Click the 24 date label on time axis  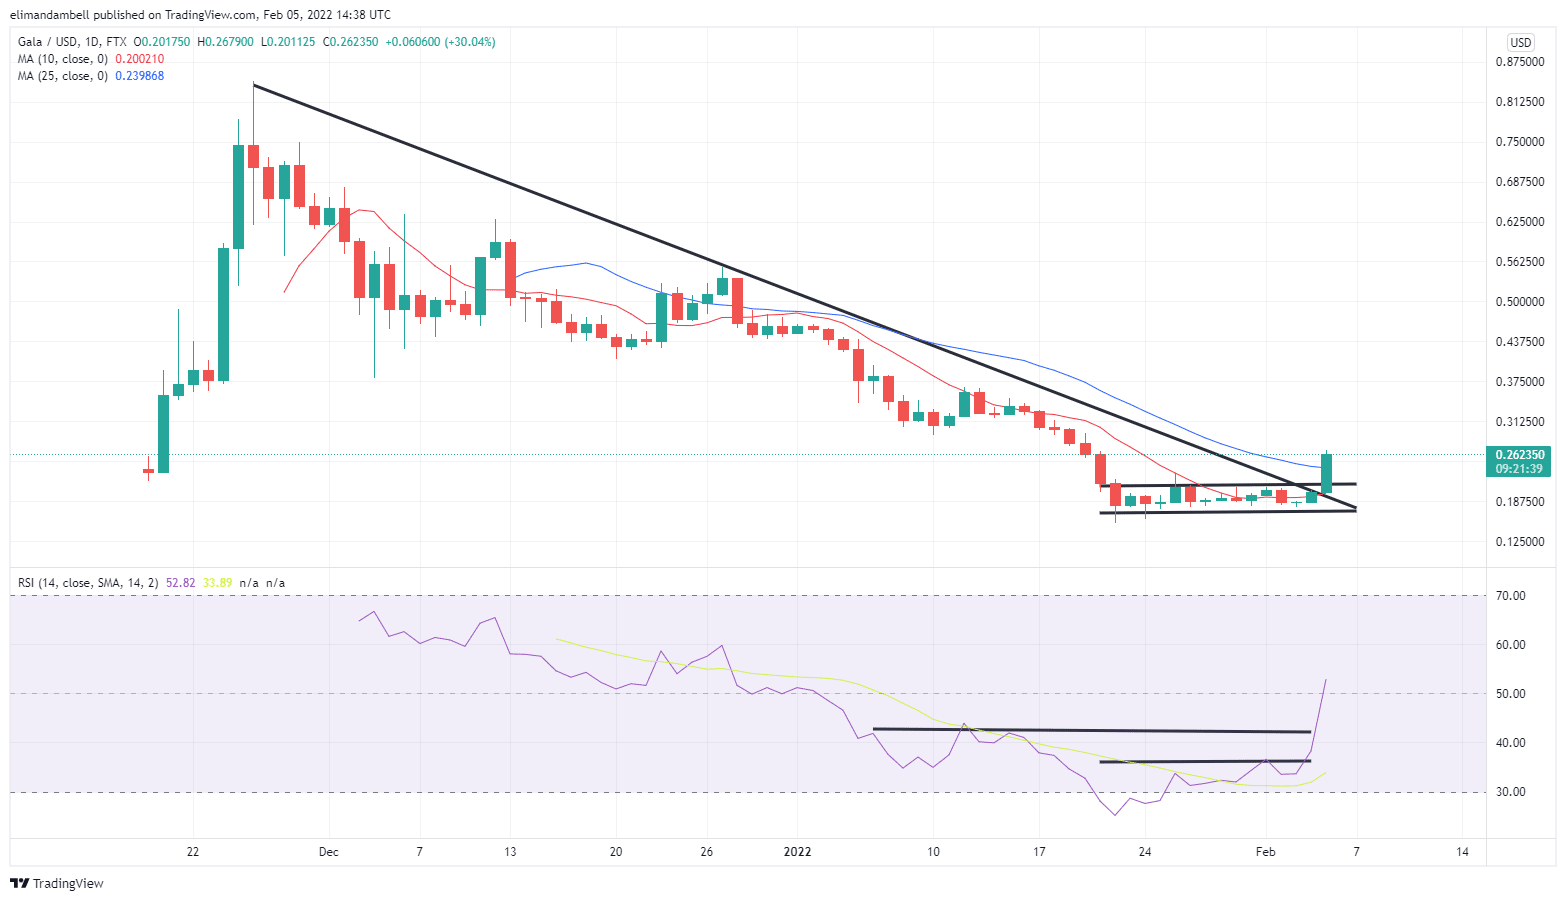(x=1145, y=852)
